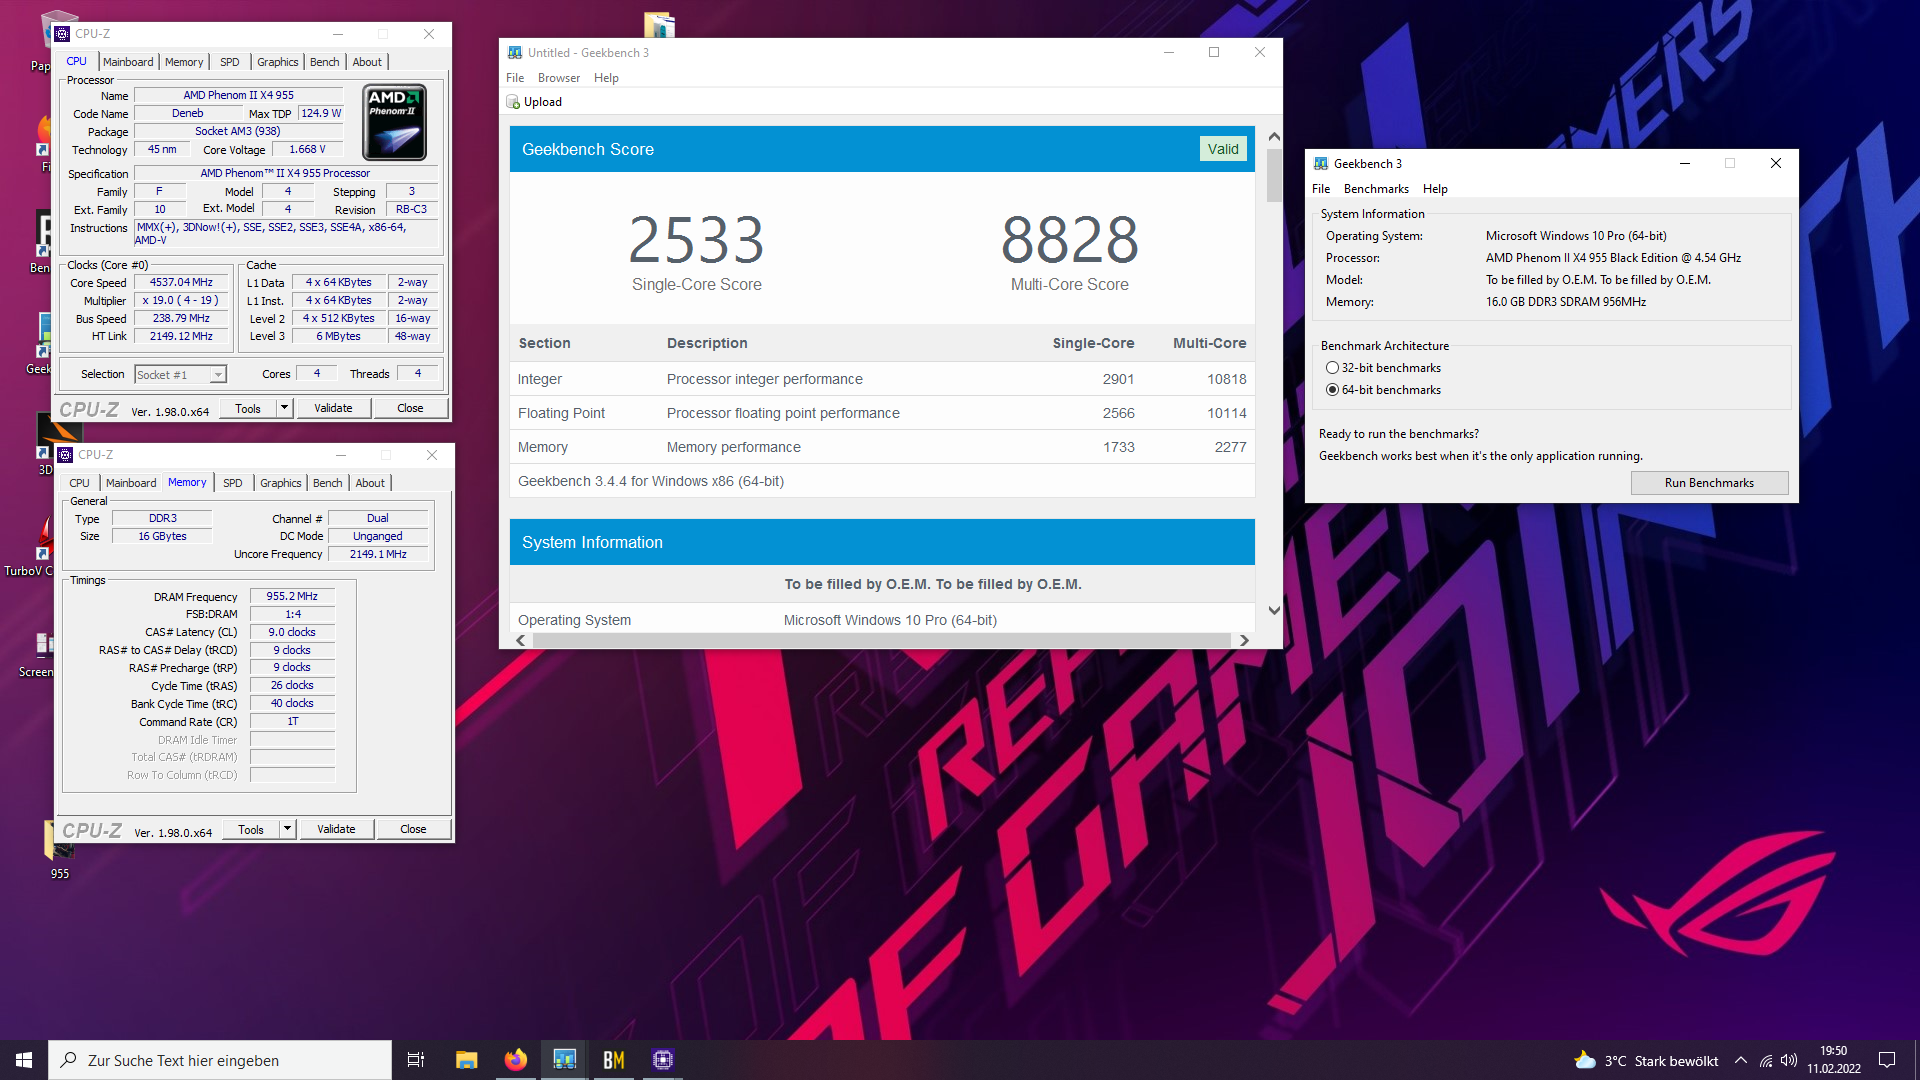Screen dimensions: 1920x1080
Task: Switch to CPU-Z via taskbar icon
Action: point(663,1060)
